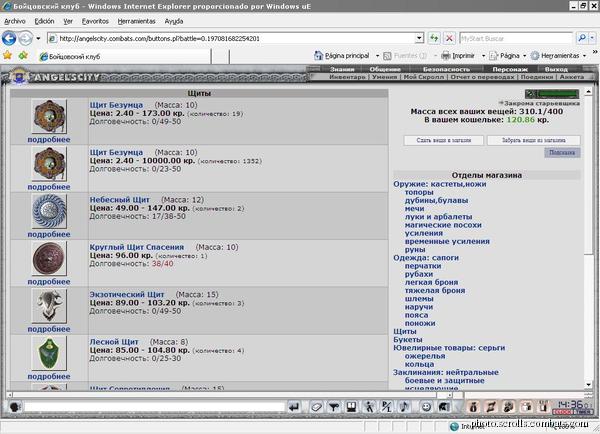Click the horizontal scrollbar left arrow
The width and height of the screenshot is (600, 434).
10,395
